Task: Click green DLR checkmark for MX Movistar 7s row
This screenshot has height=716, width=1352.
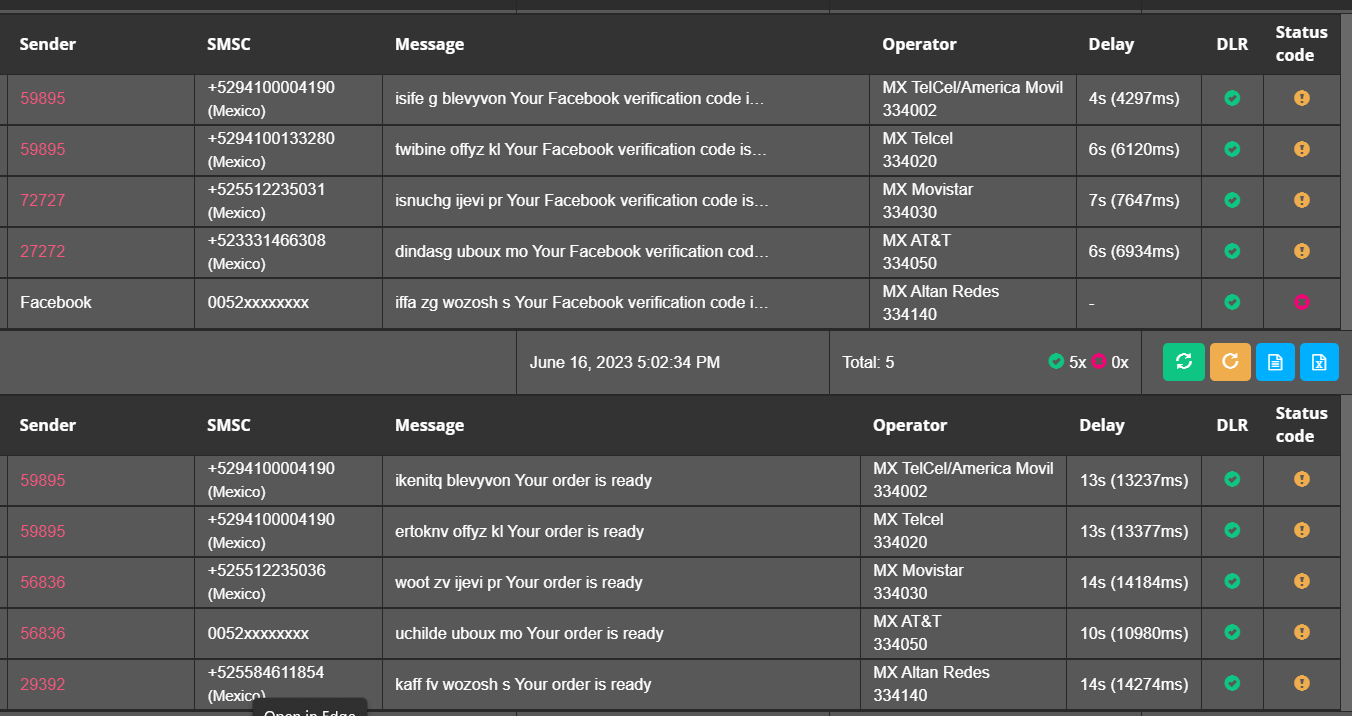Action: (x=1232, y=200)
